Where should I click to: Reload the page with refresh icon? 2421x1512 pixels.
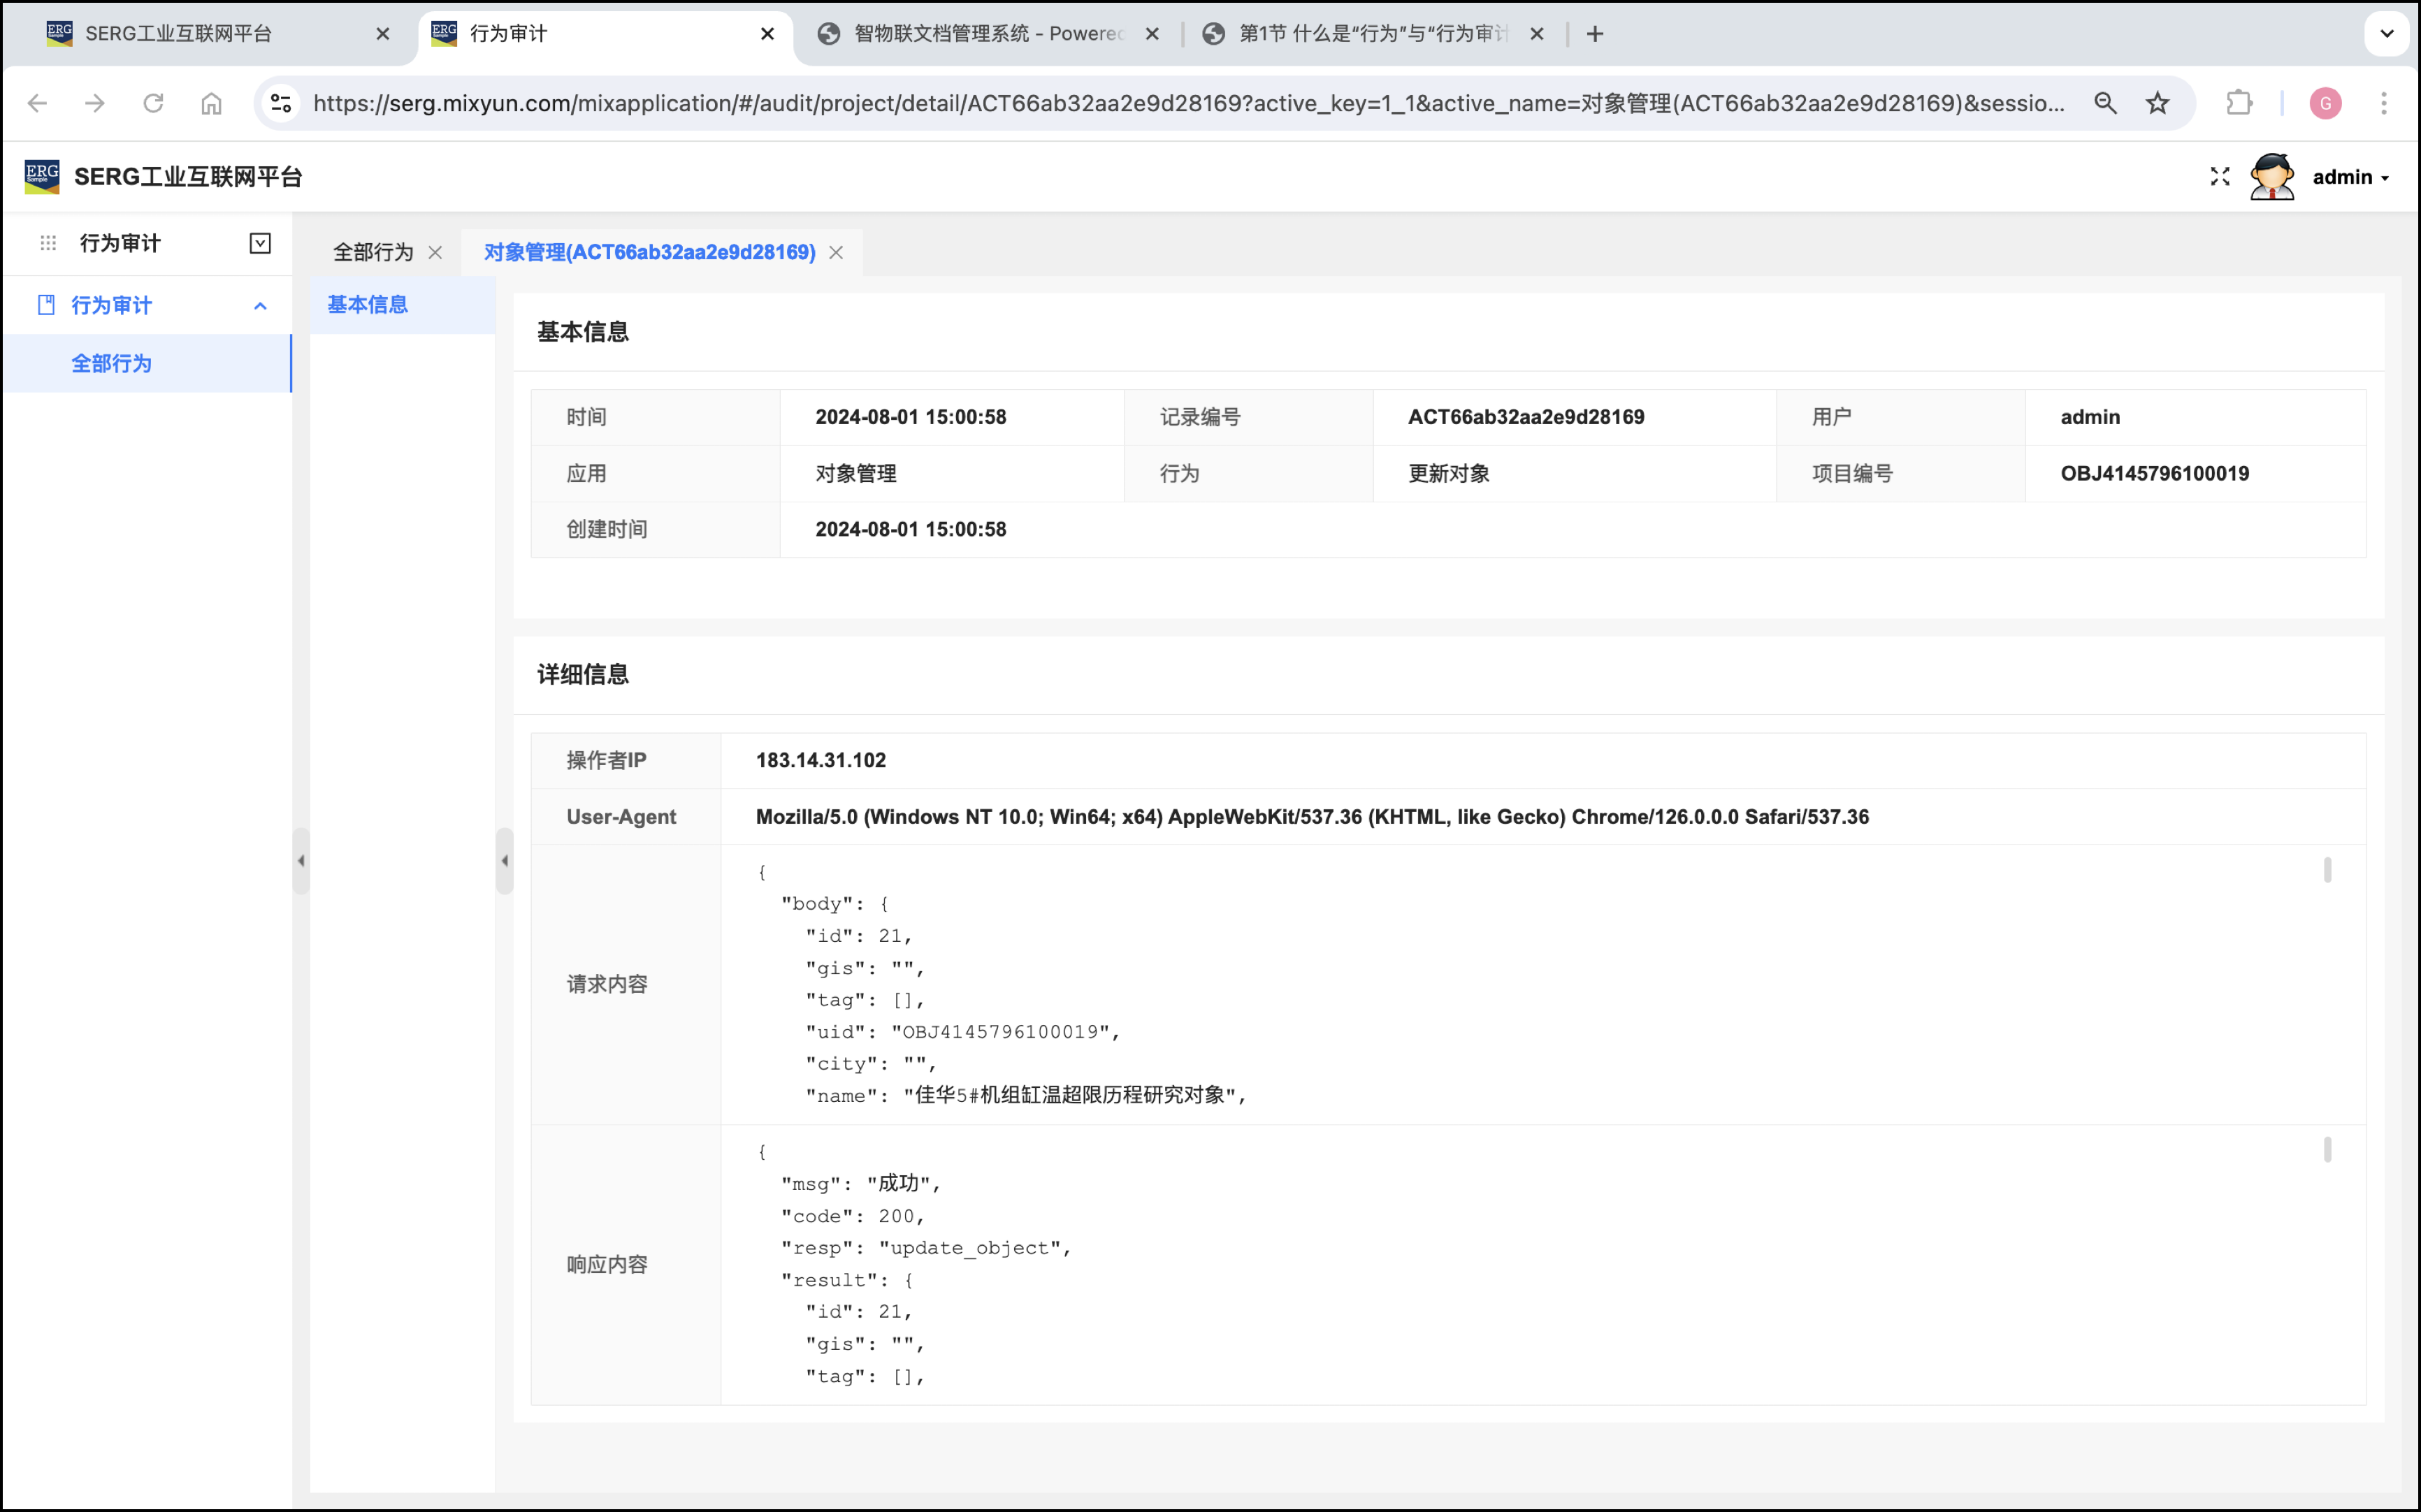(x=153, y=103)
